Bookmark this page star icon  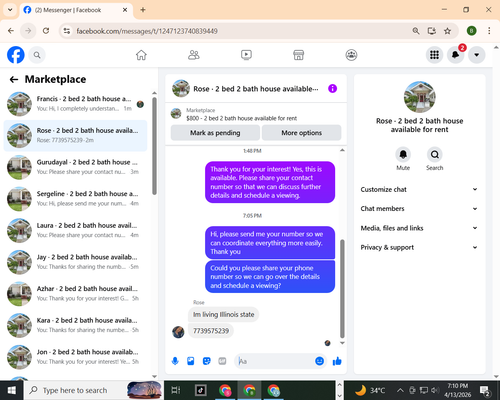tap(447, 31)
